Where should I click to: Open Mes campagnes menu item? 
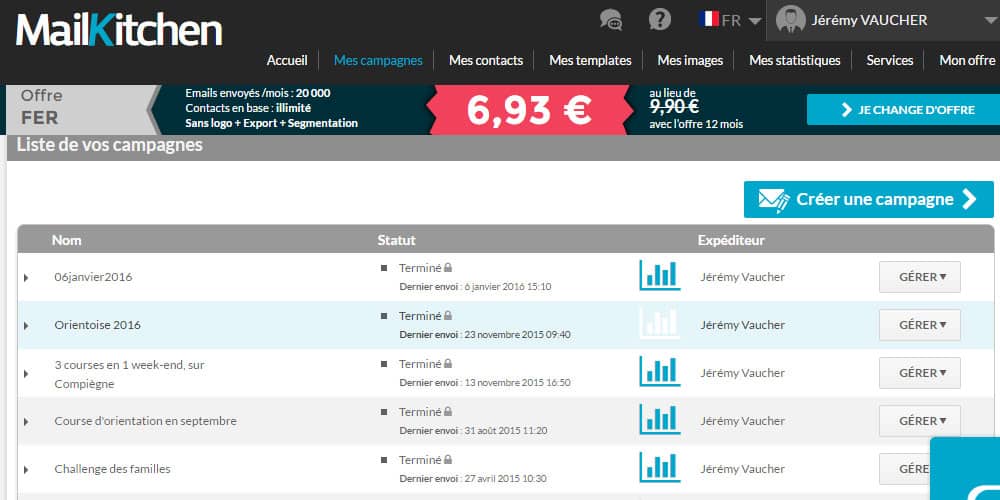[378, 61]
